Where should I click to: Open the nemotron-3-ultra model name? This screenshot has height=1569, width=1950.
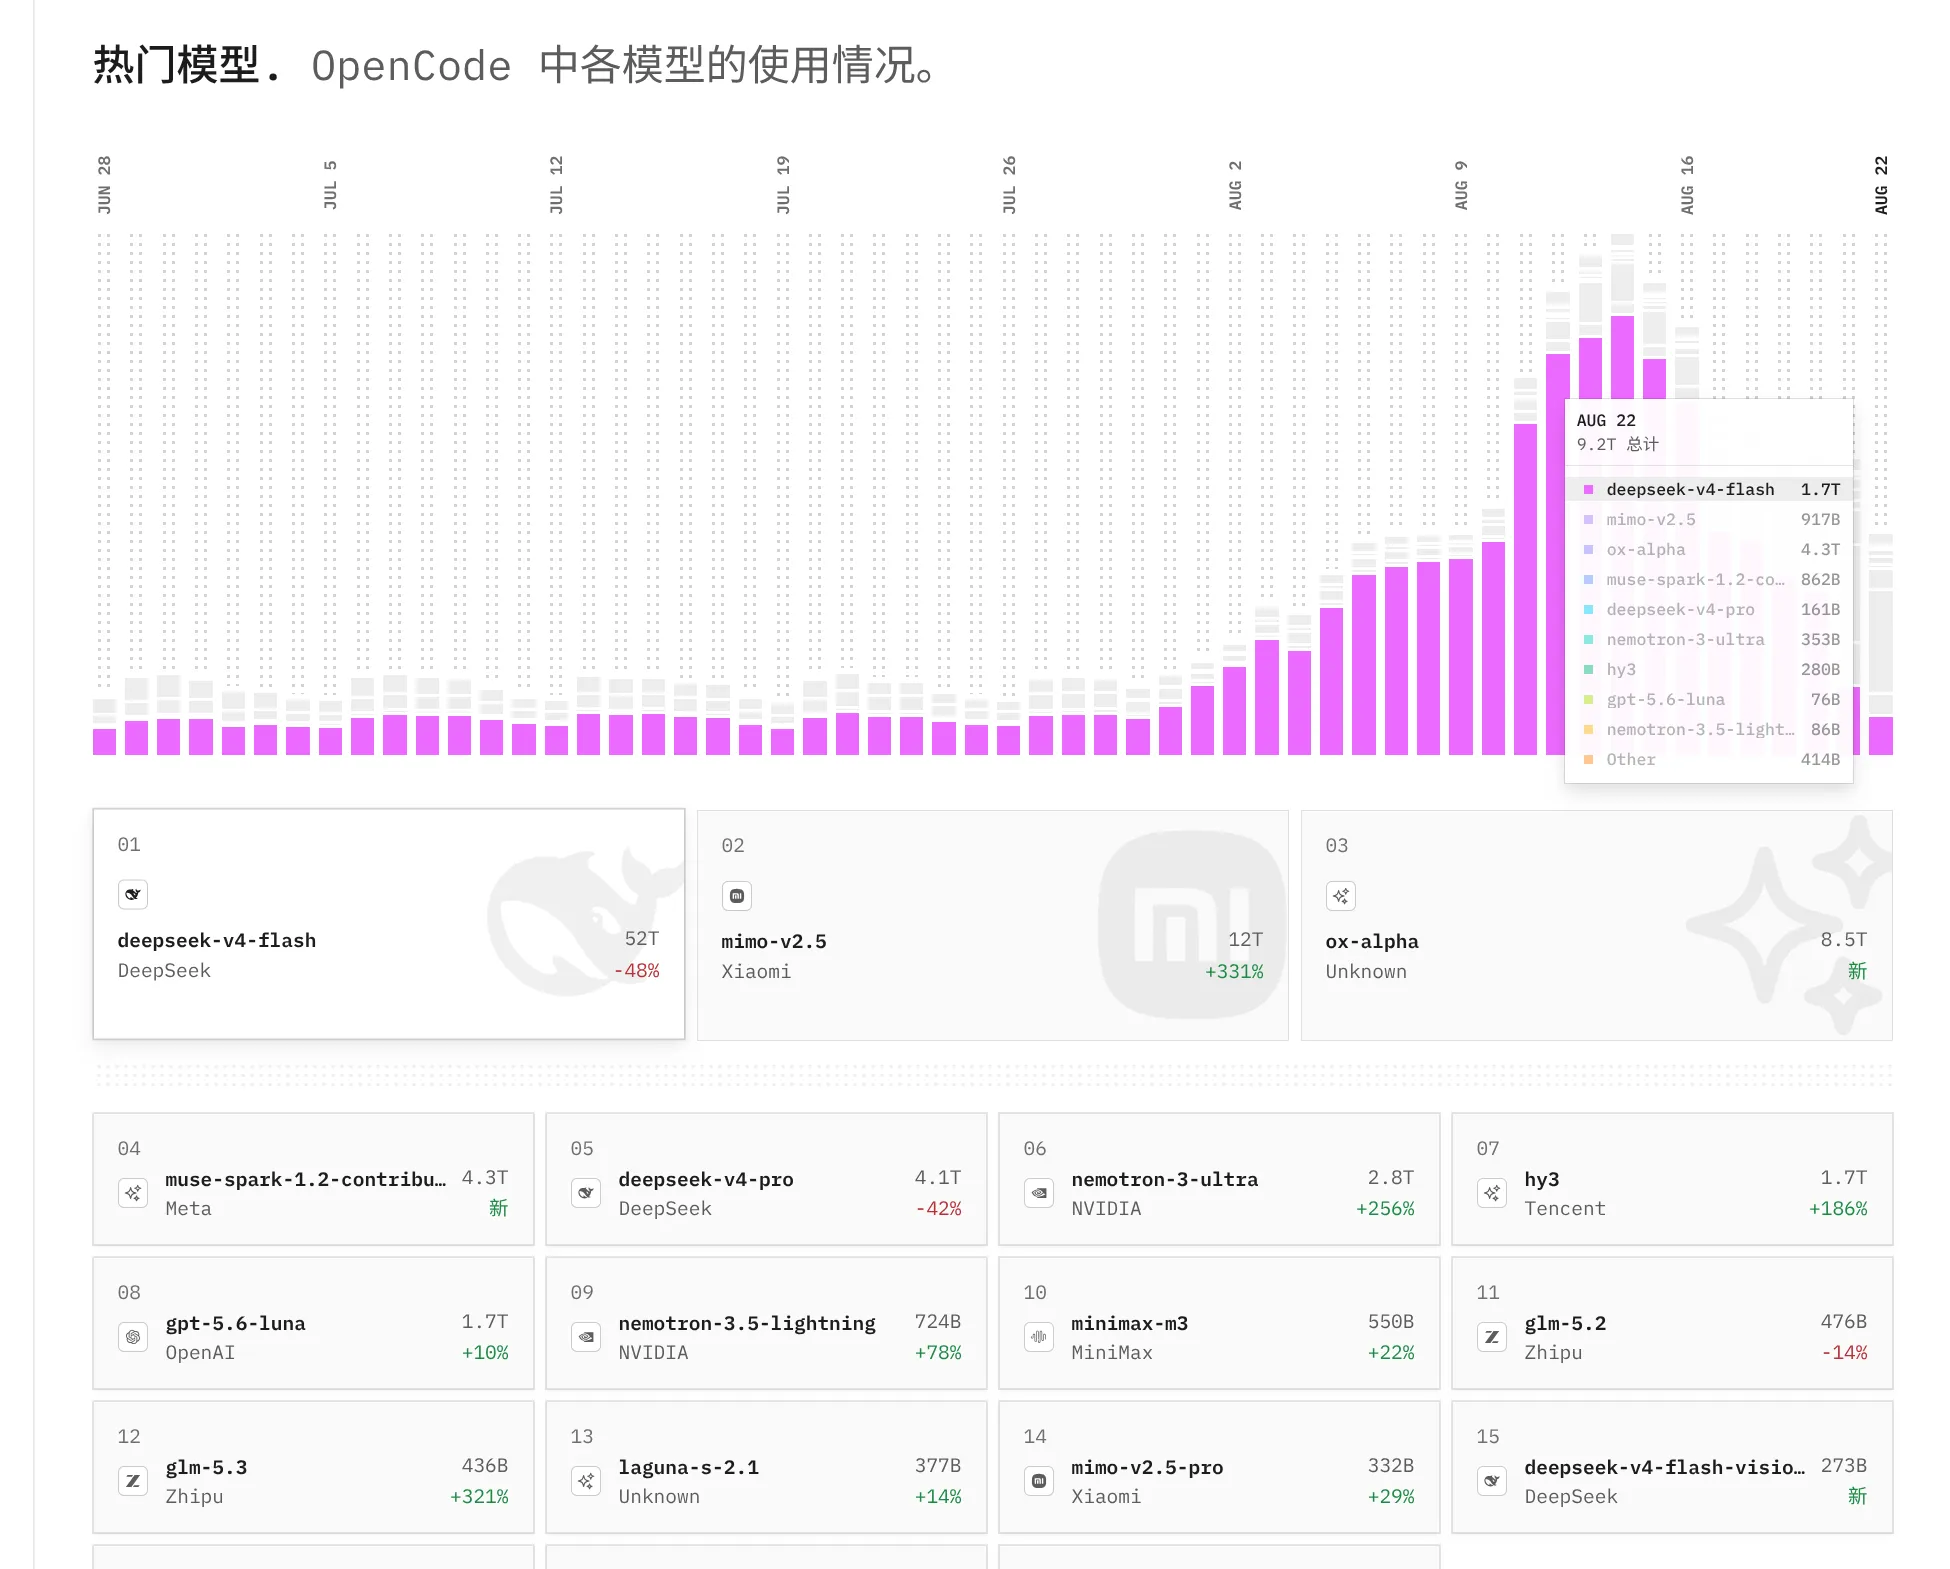[x=1165, y=1179]
